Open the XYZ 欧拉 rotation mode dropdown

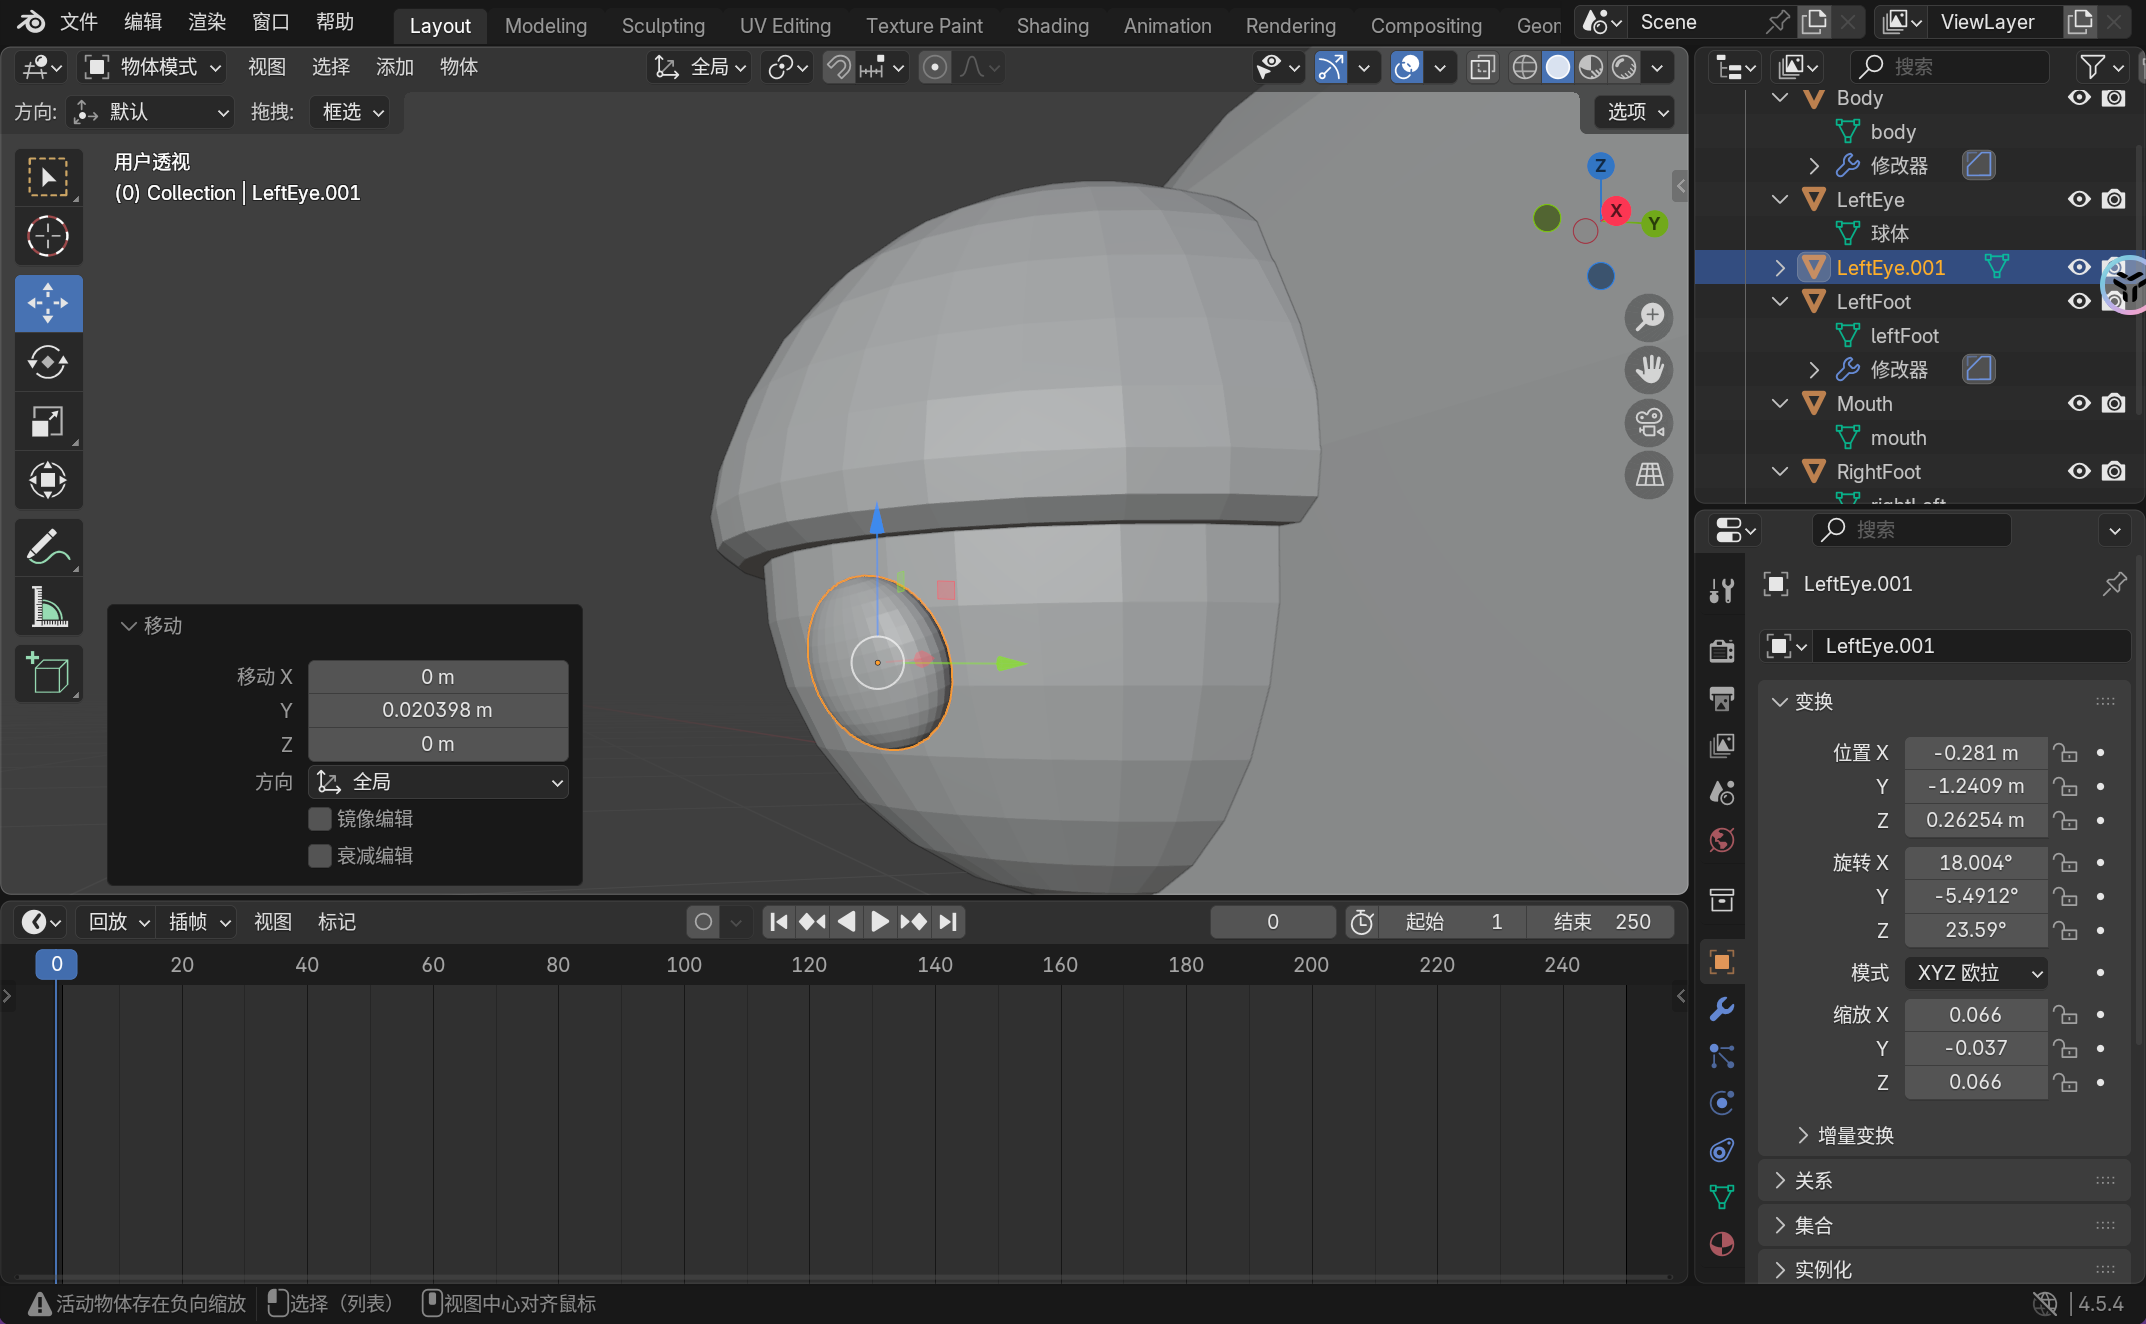tap(1975, 972)
